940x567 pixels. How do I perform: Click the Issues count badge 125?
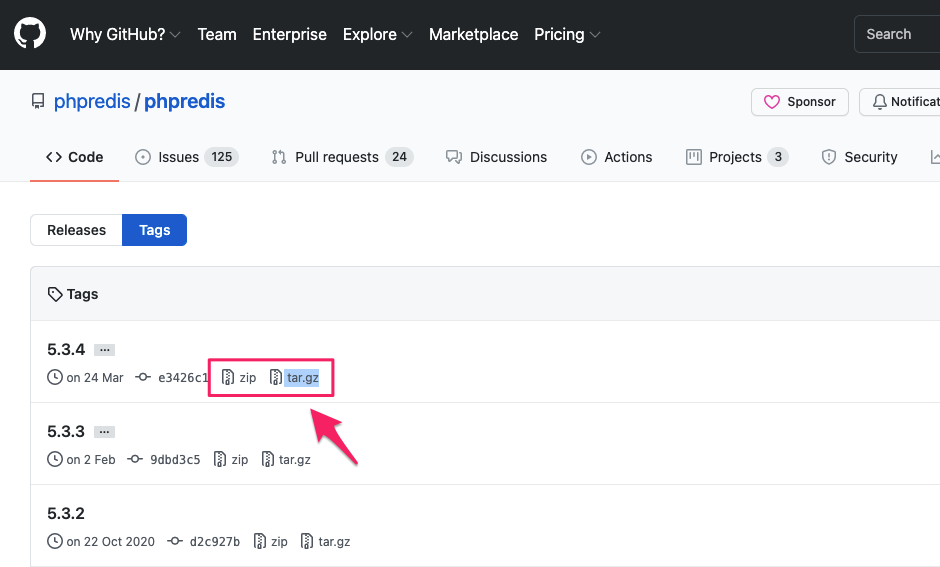pos(221,157)
